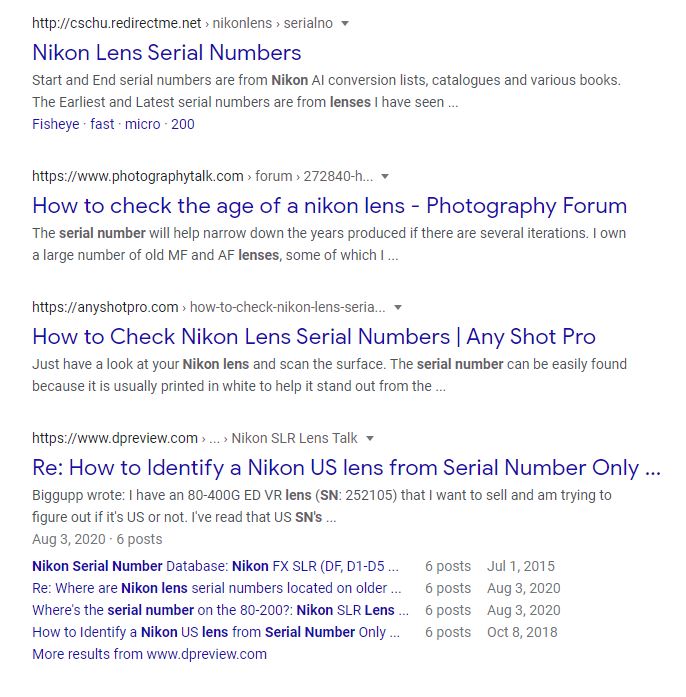Click "More results from www.dpreview.com"

coord(149,654)
